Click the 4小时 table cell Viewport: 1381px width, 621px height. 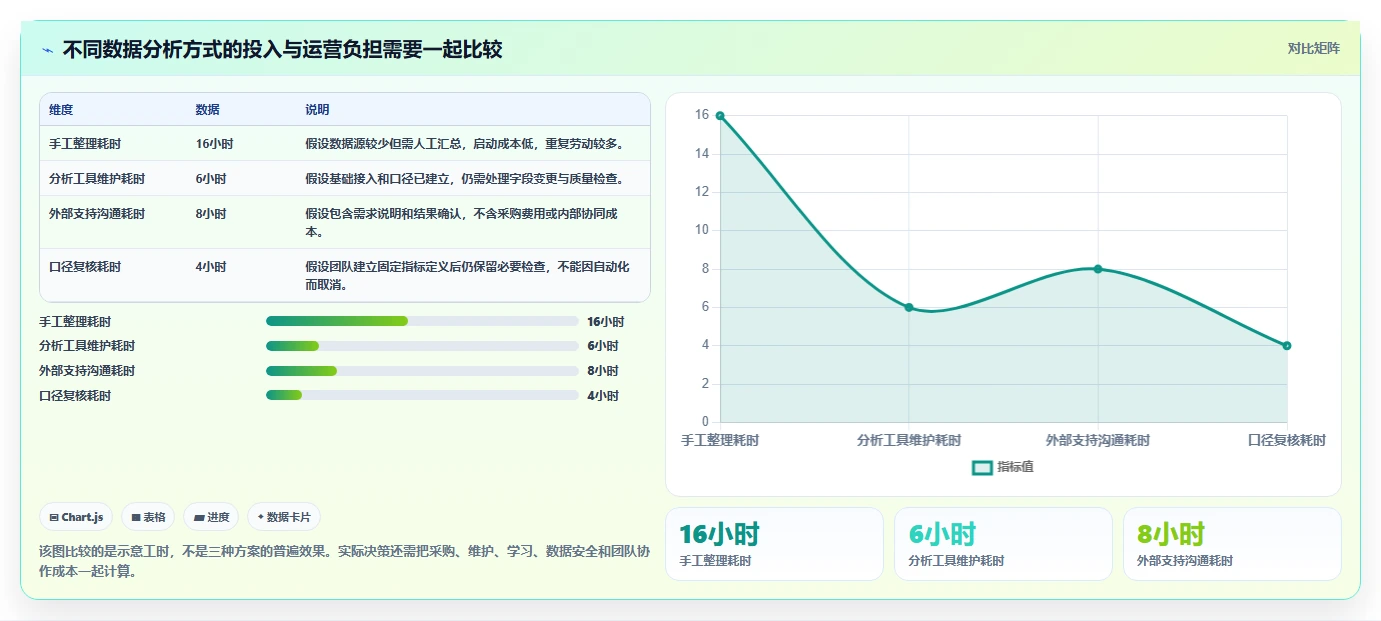(x=211, y=267)
